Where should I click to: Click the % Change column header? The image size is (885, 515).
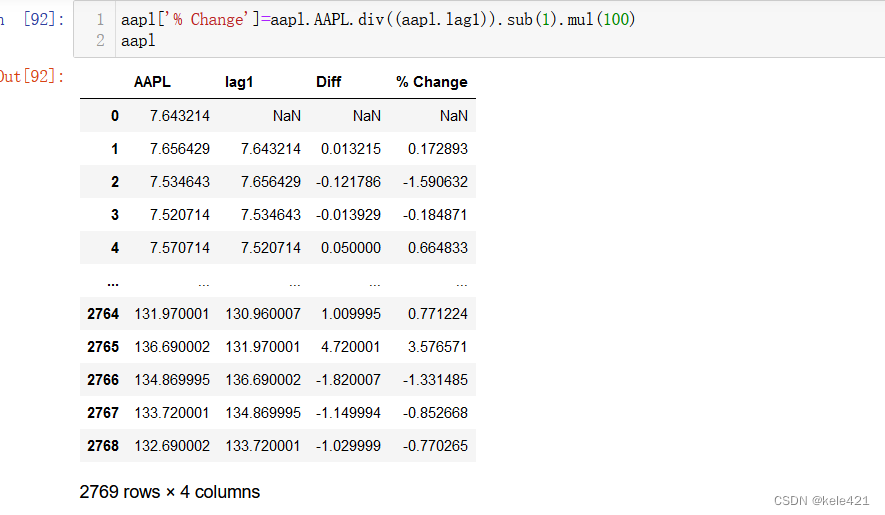[x=432, y=82]
